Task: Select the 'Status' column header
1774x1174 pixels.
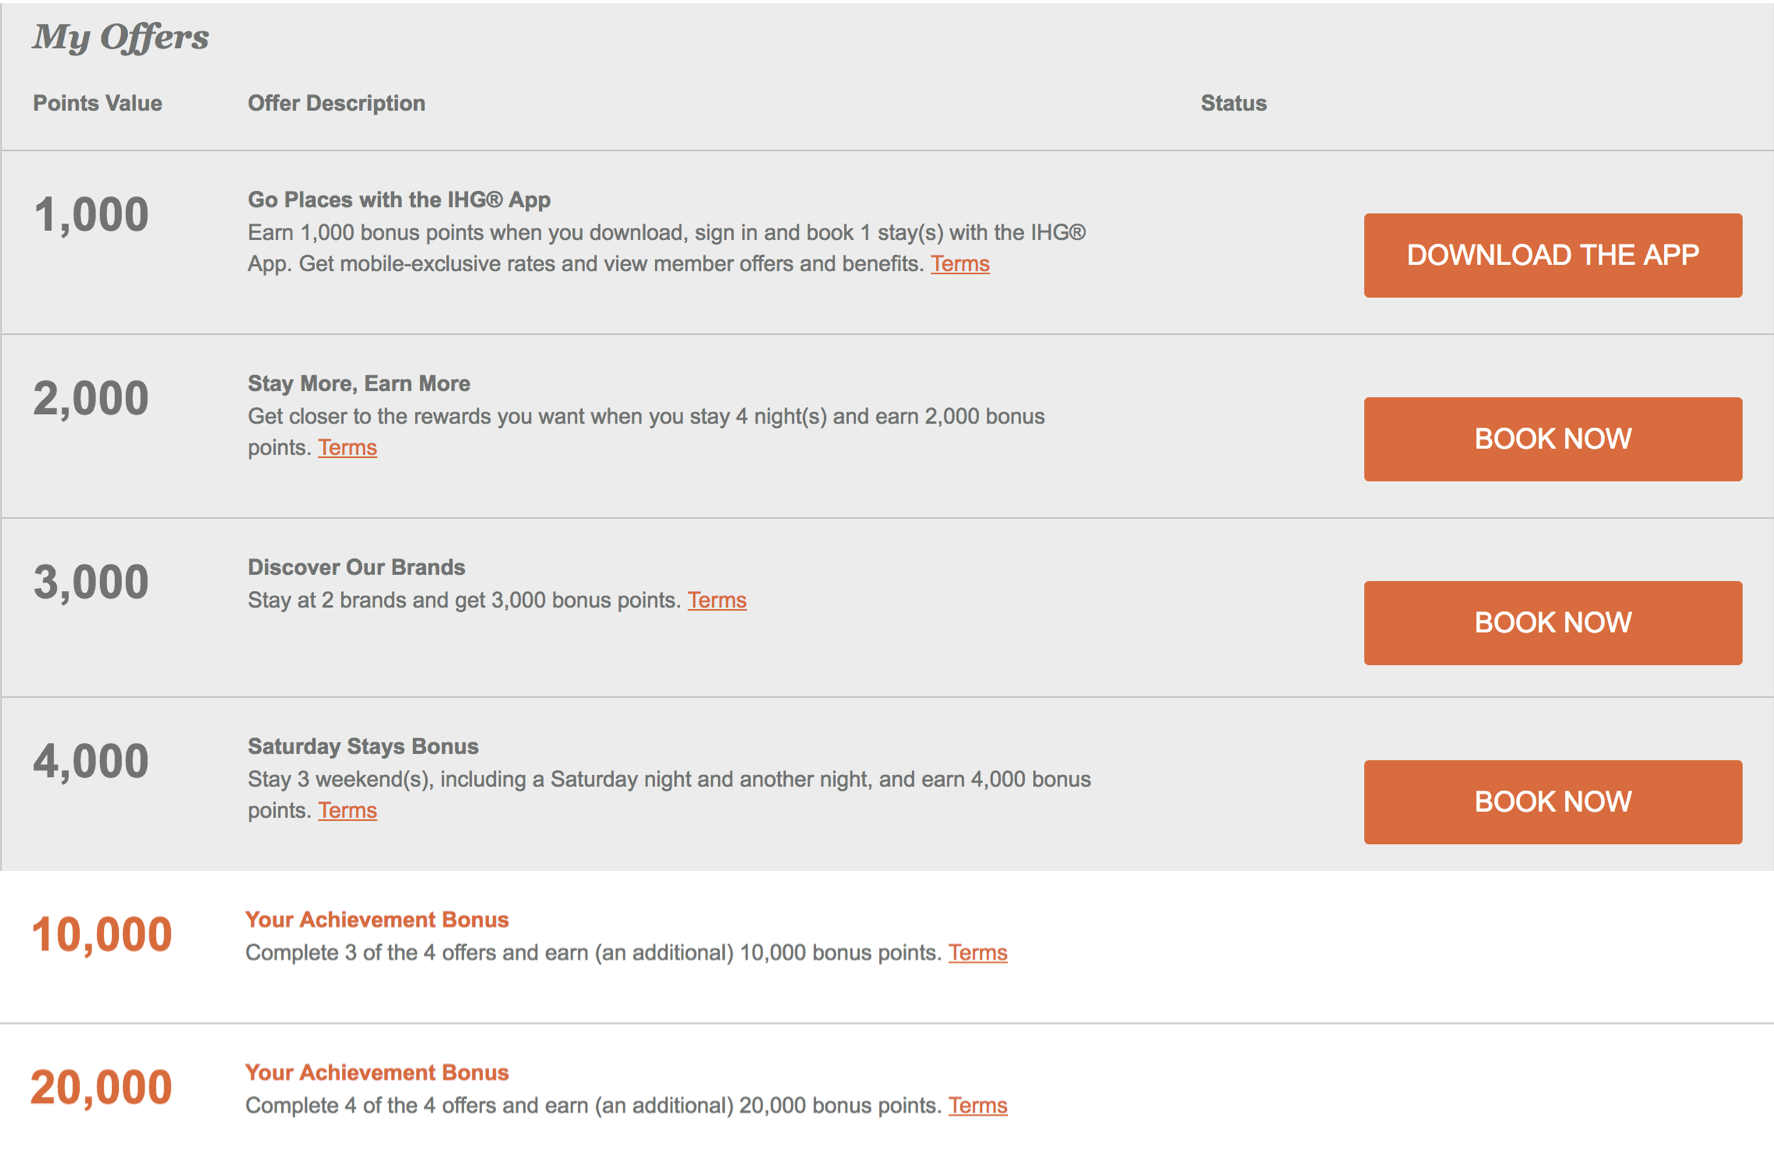Action: coord(1233,103)
